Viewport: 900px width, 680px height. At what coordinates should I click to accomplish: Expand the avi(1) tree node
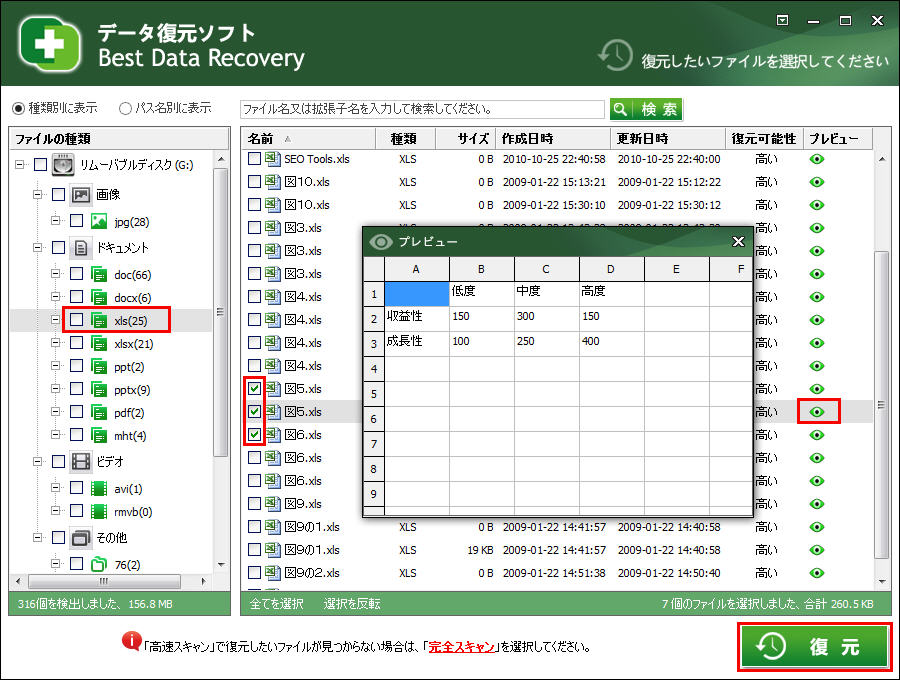click(x=55, y=488)
